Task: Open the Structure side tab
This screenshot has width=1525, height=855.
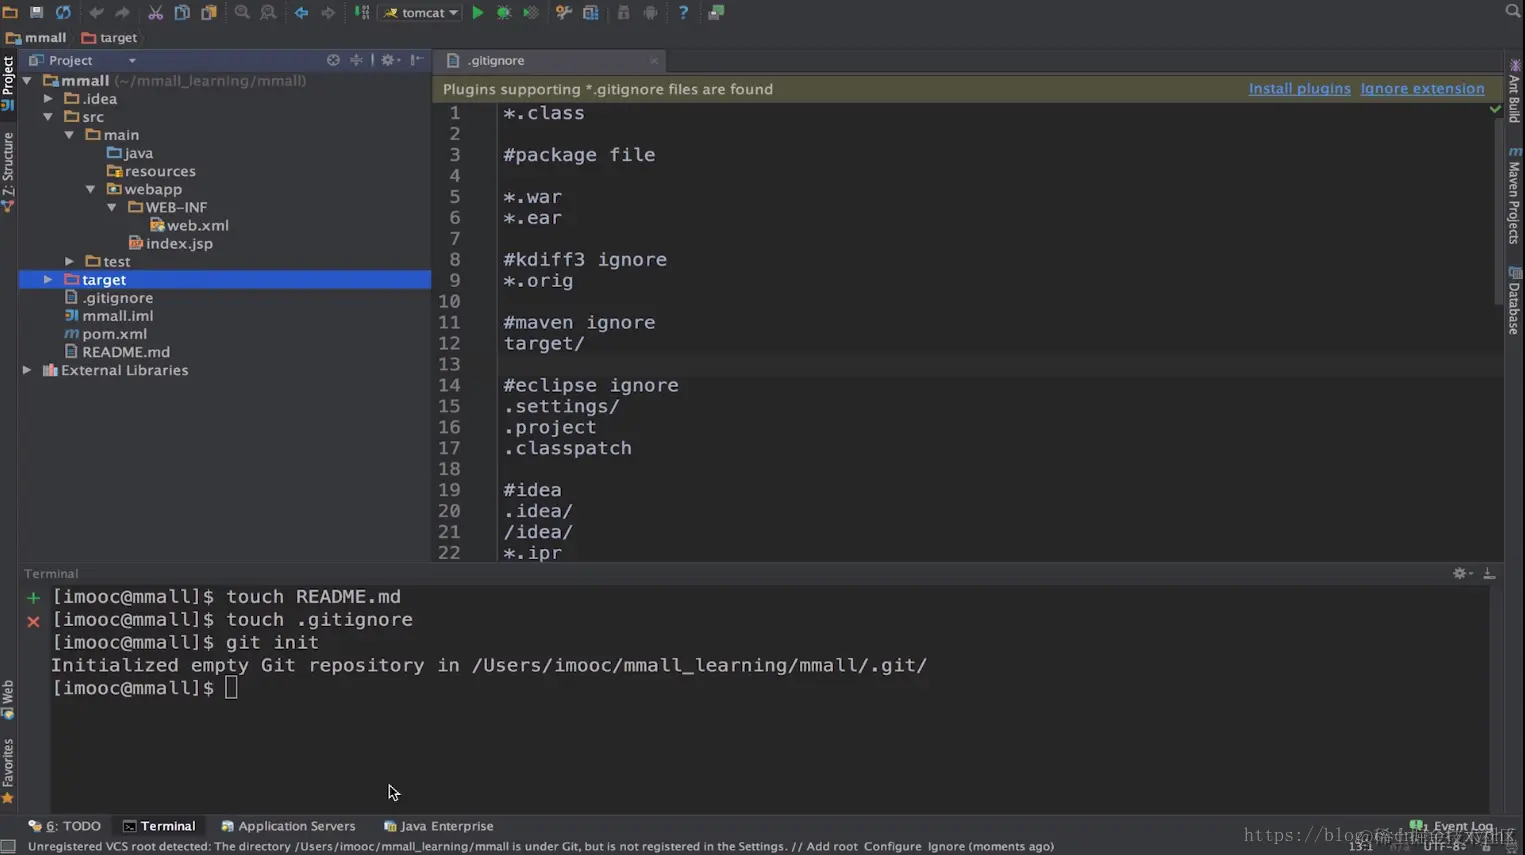Action: tap(8, 172)
